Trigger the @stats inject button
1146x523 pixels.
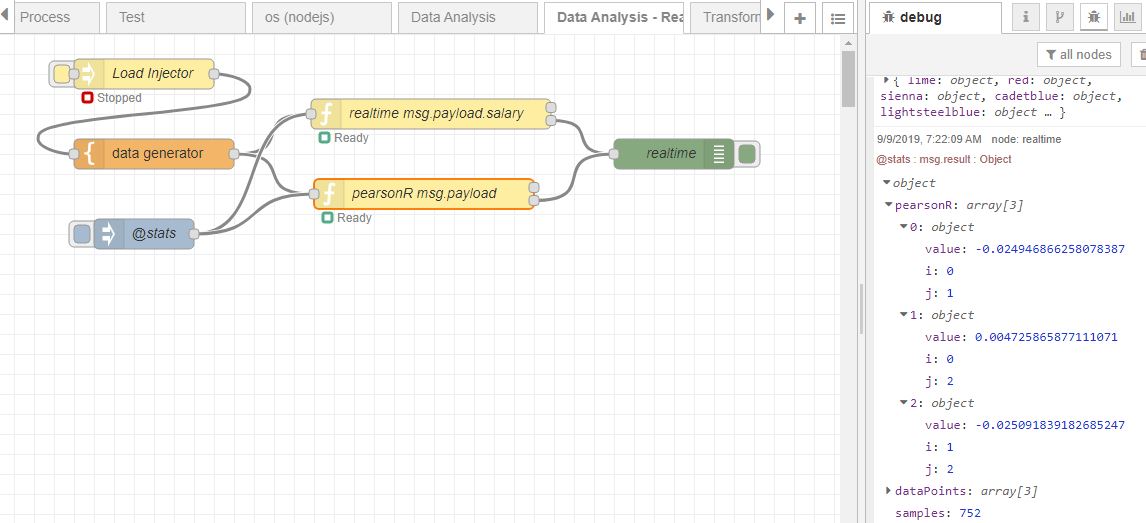point(82,234)
